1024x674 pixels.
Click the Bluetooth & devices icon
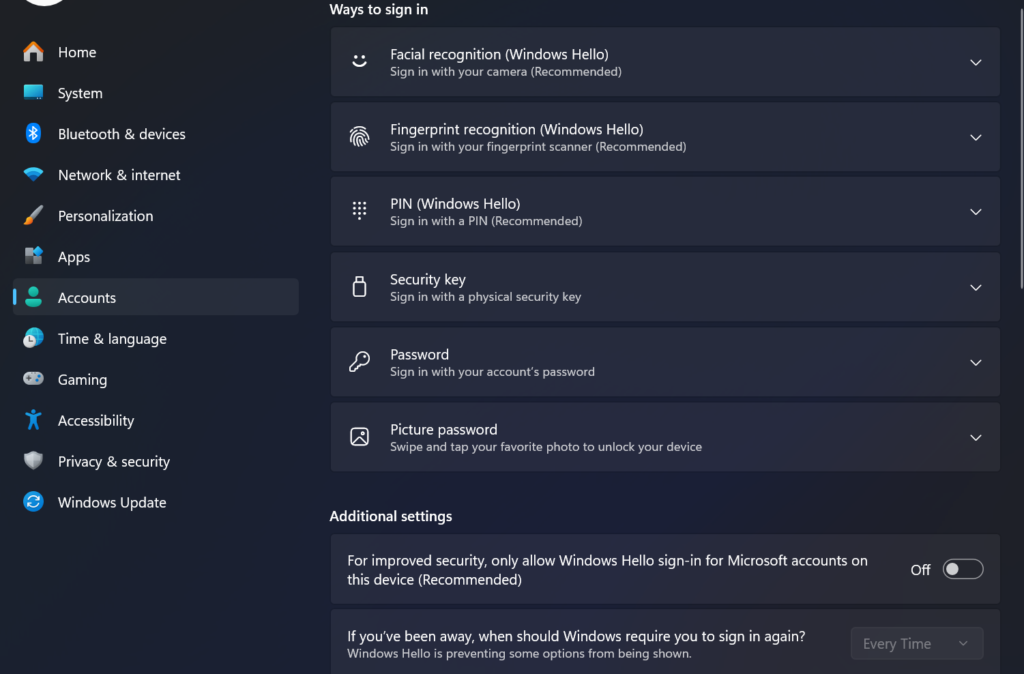tap(32, 133)
